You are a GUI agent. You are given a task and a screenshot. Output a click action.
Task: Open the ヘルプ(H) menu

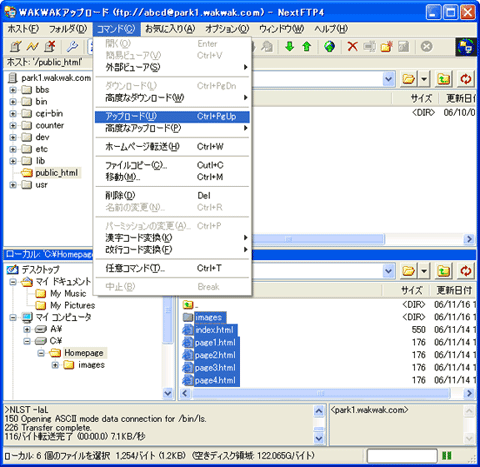[x=331, y=29]
